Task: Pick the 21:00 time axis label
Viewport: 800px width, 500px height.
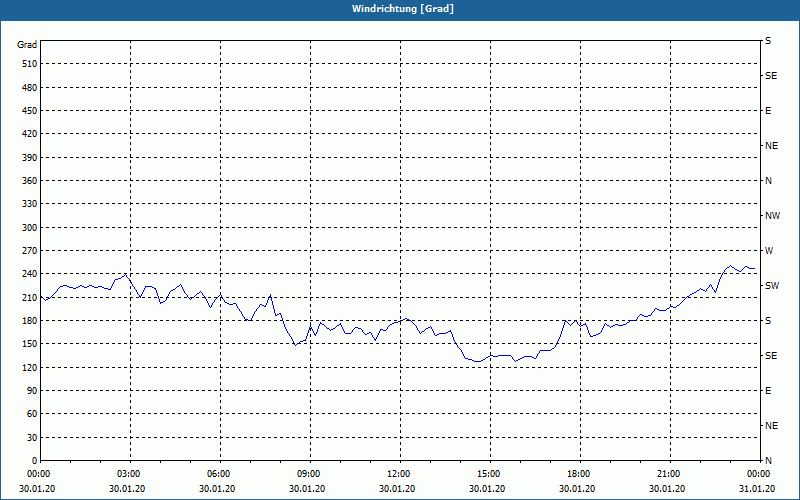Action: point(667,474)
